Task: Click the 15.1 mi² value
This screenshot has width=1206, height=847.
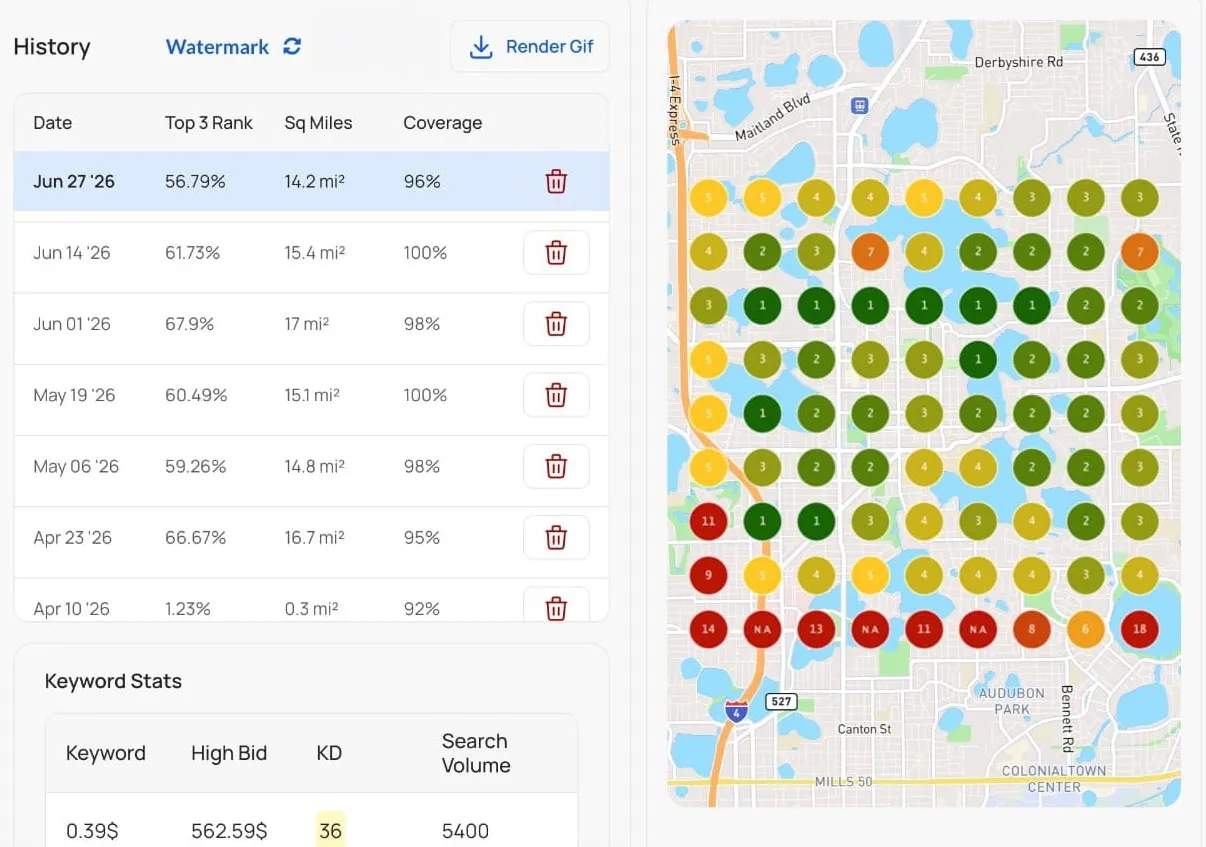Action: pyautogui.click(x=312, y=395)
